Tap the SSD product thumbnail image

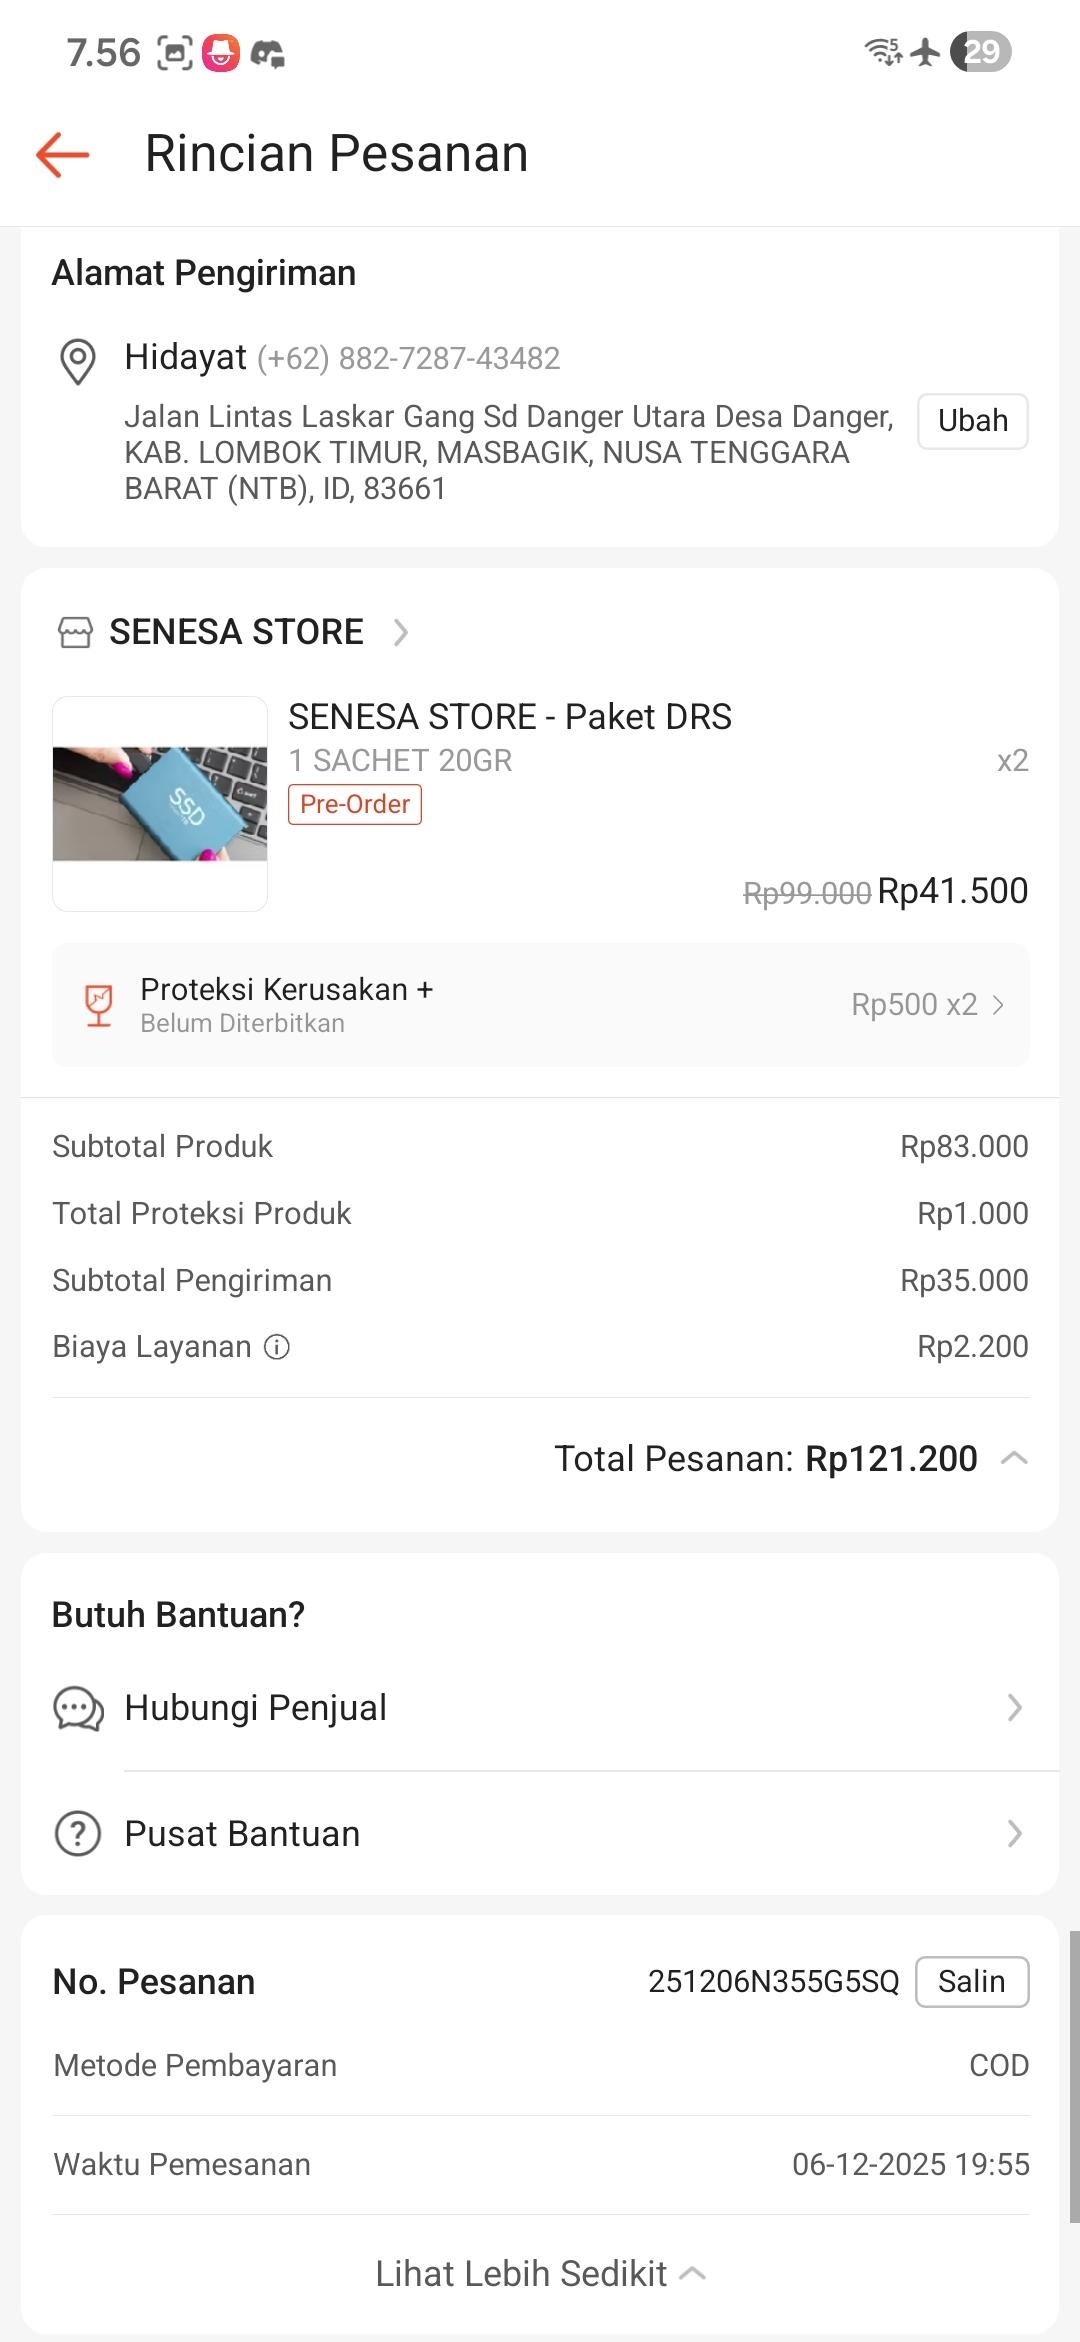[x=160, y=804]
